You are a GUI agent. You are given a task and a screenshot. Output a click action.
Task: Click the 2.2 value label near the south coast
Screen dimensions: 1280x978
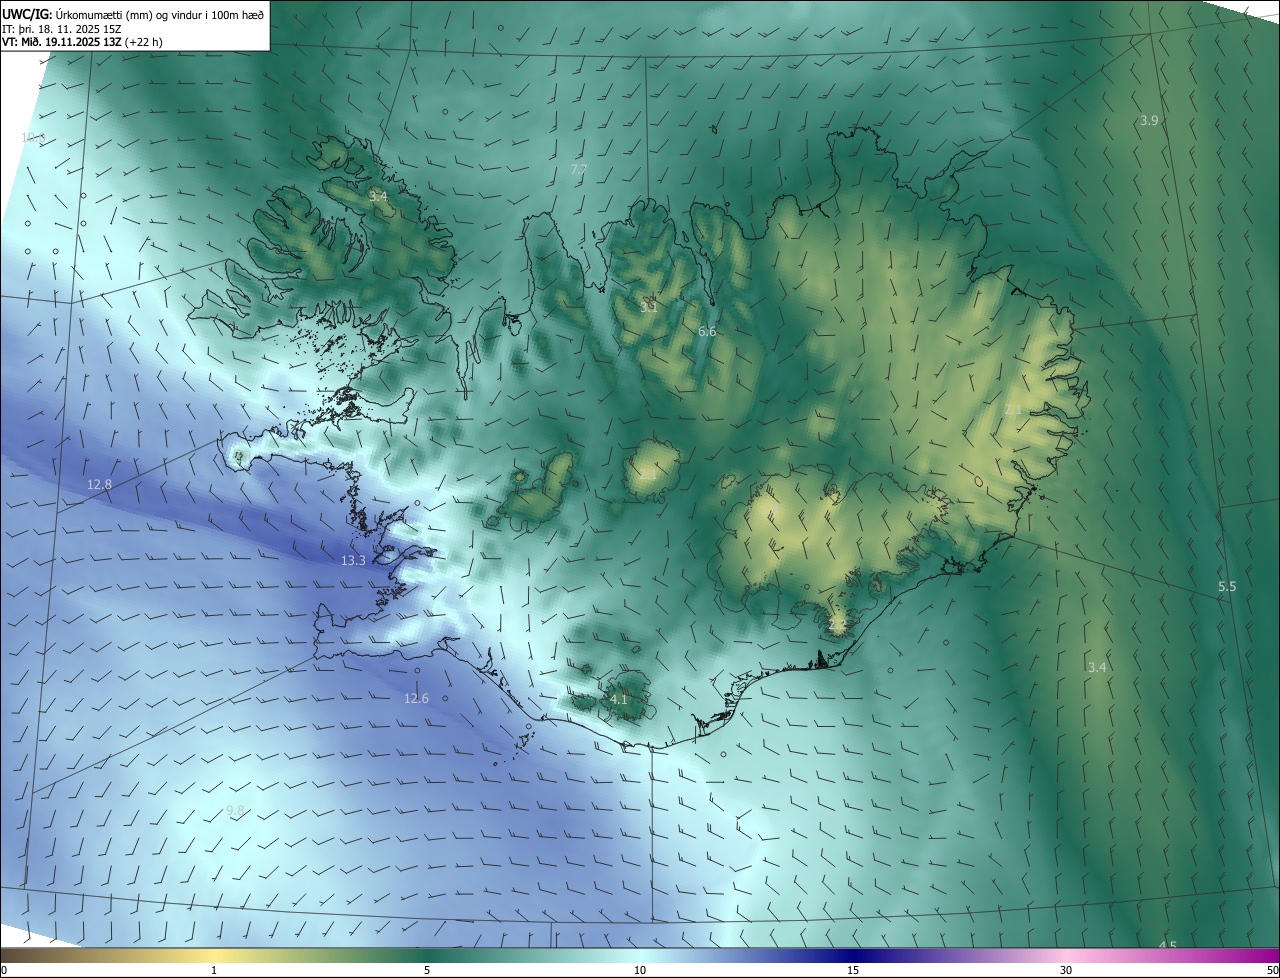[x=837, y=625]
